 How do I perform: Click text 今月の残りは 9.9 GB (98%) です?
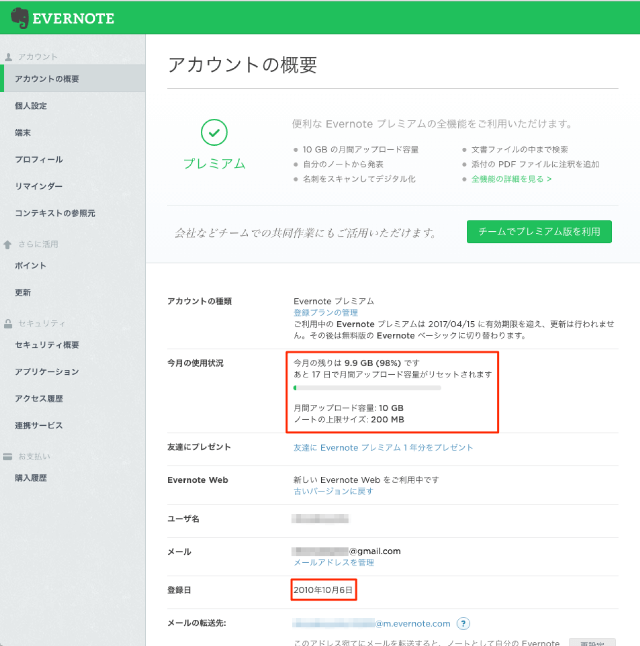click(356, 363)
